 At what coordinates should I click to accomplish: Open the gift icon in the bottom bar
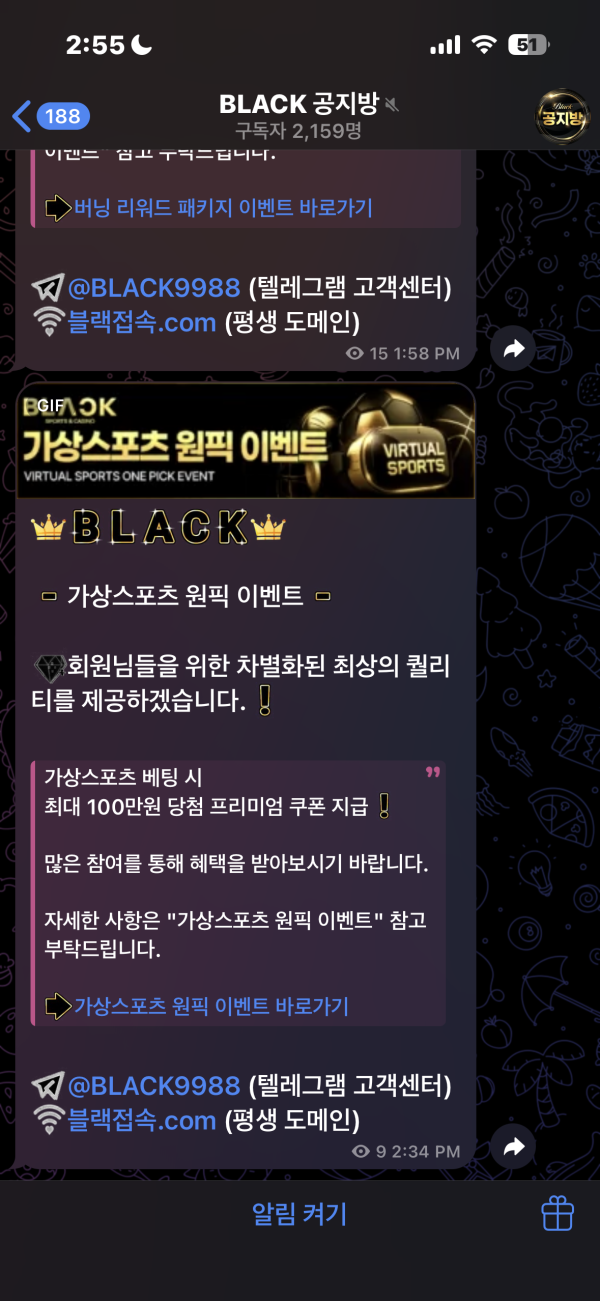557,1214
